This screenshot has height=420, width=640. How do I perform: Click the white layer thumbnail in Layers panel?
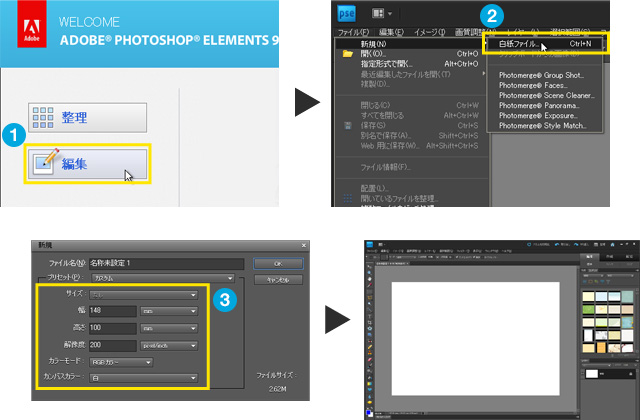pos(591,374)
